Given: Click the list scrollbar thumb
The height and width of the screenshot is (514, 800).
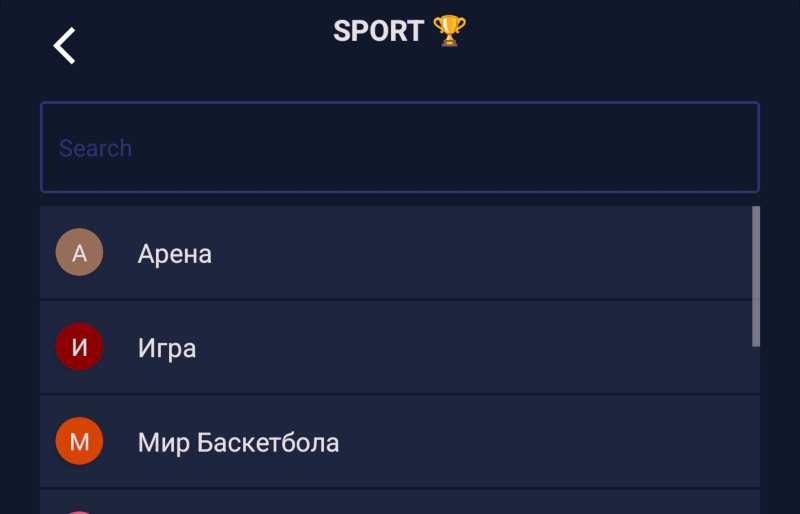Looking at the screenshot, I should [755, 276].
